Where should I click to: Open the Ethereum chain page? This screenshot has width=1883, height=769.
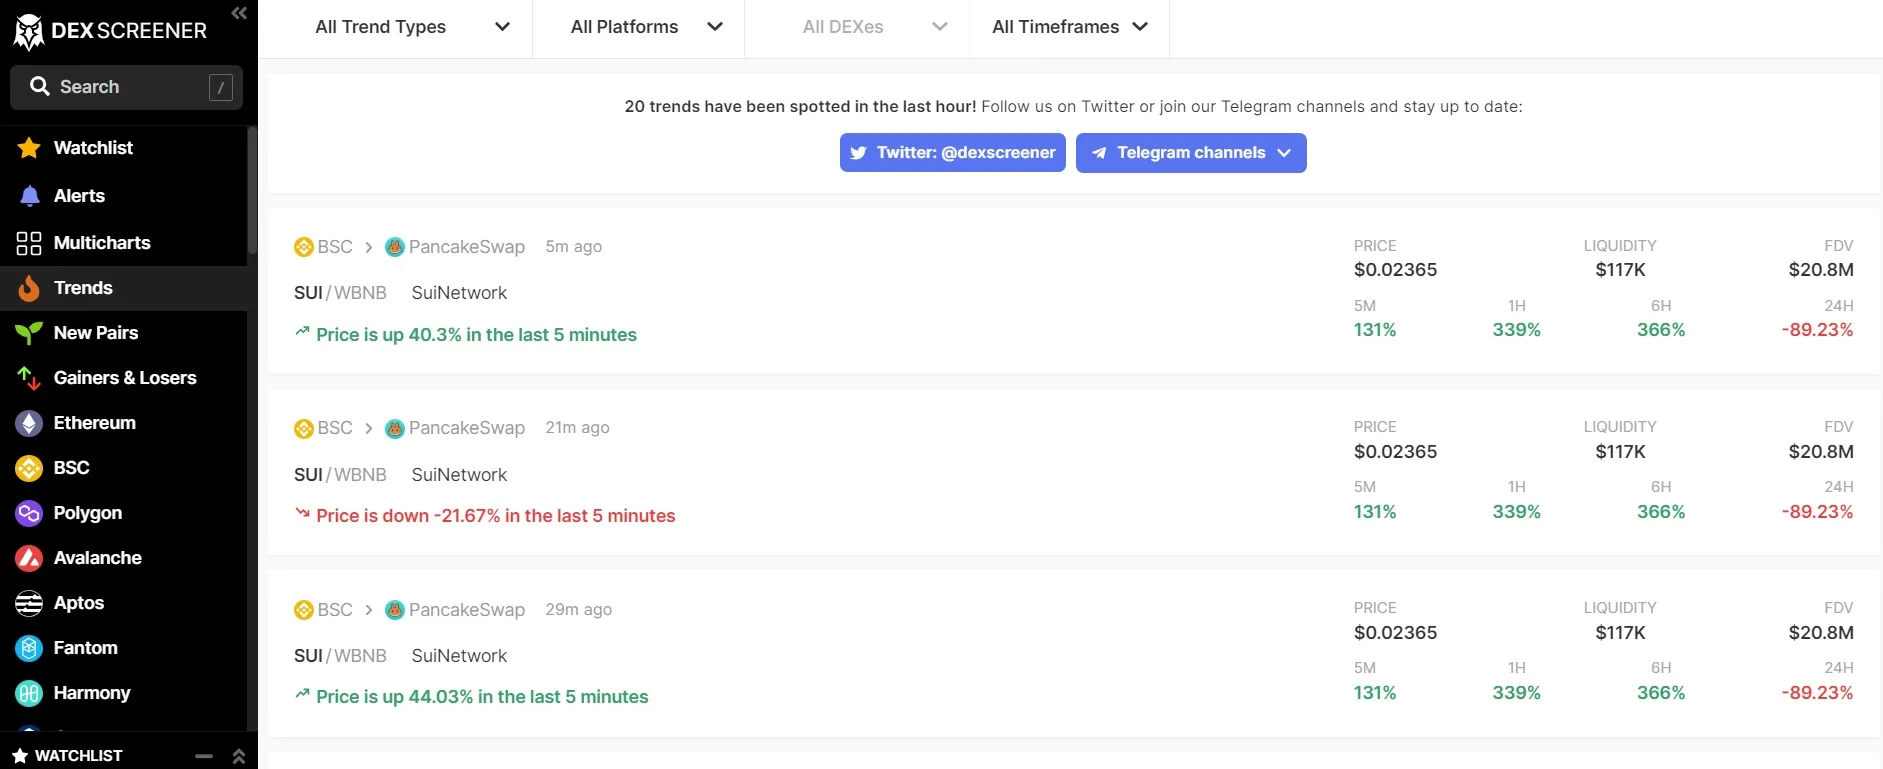124,423
